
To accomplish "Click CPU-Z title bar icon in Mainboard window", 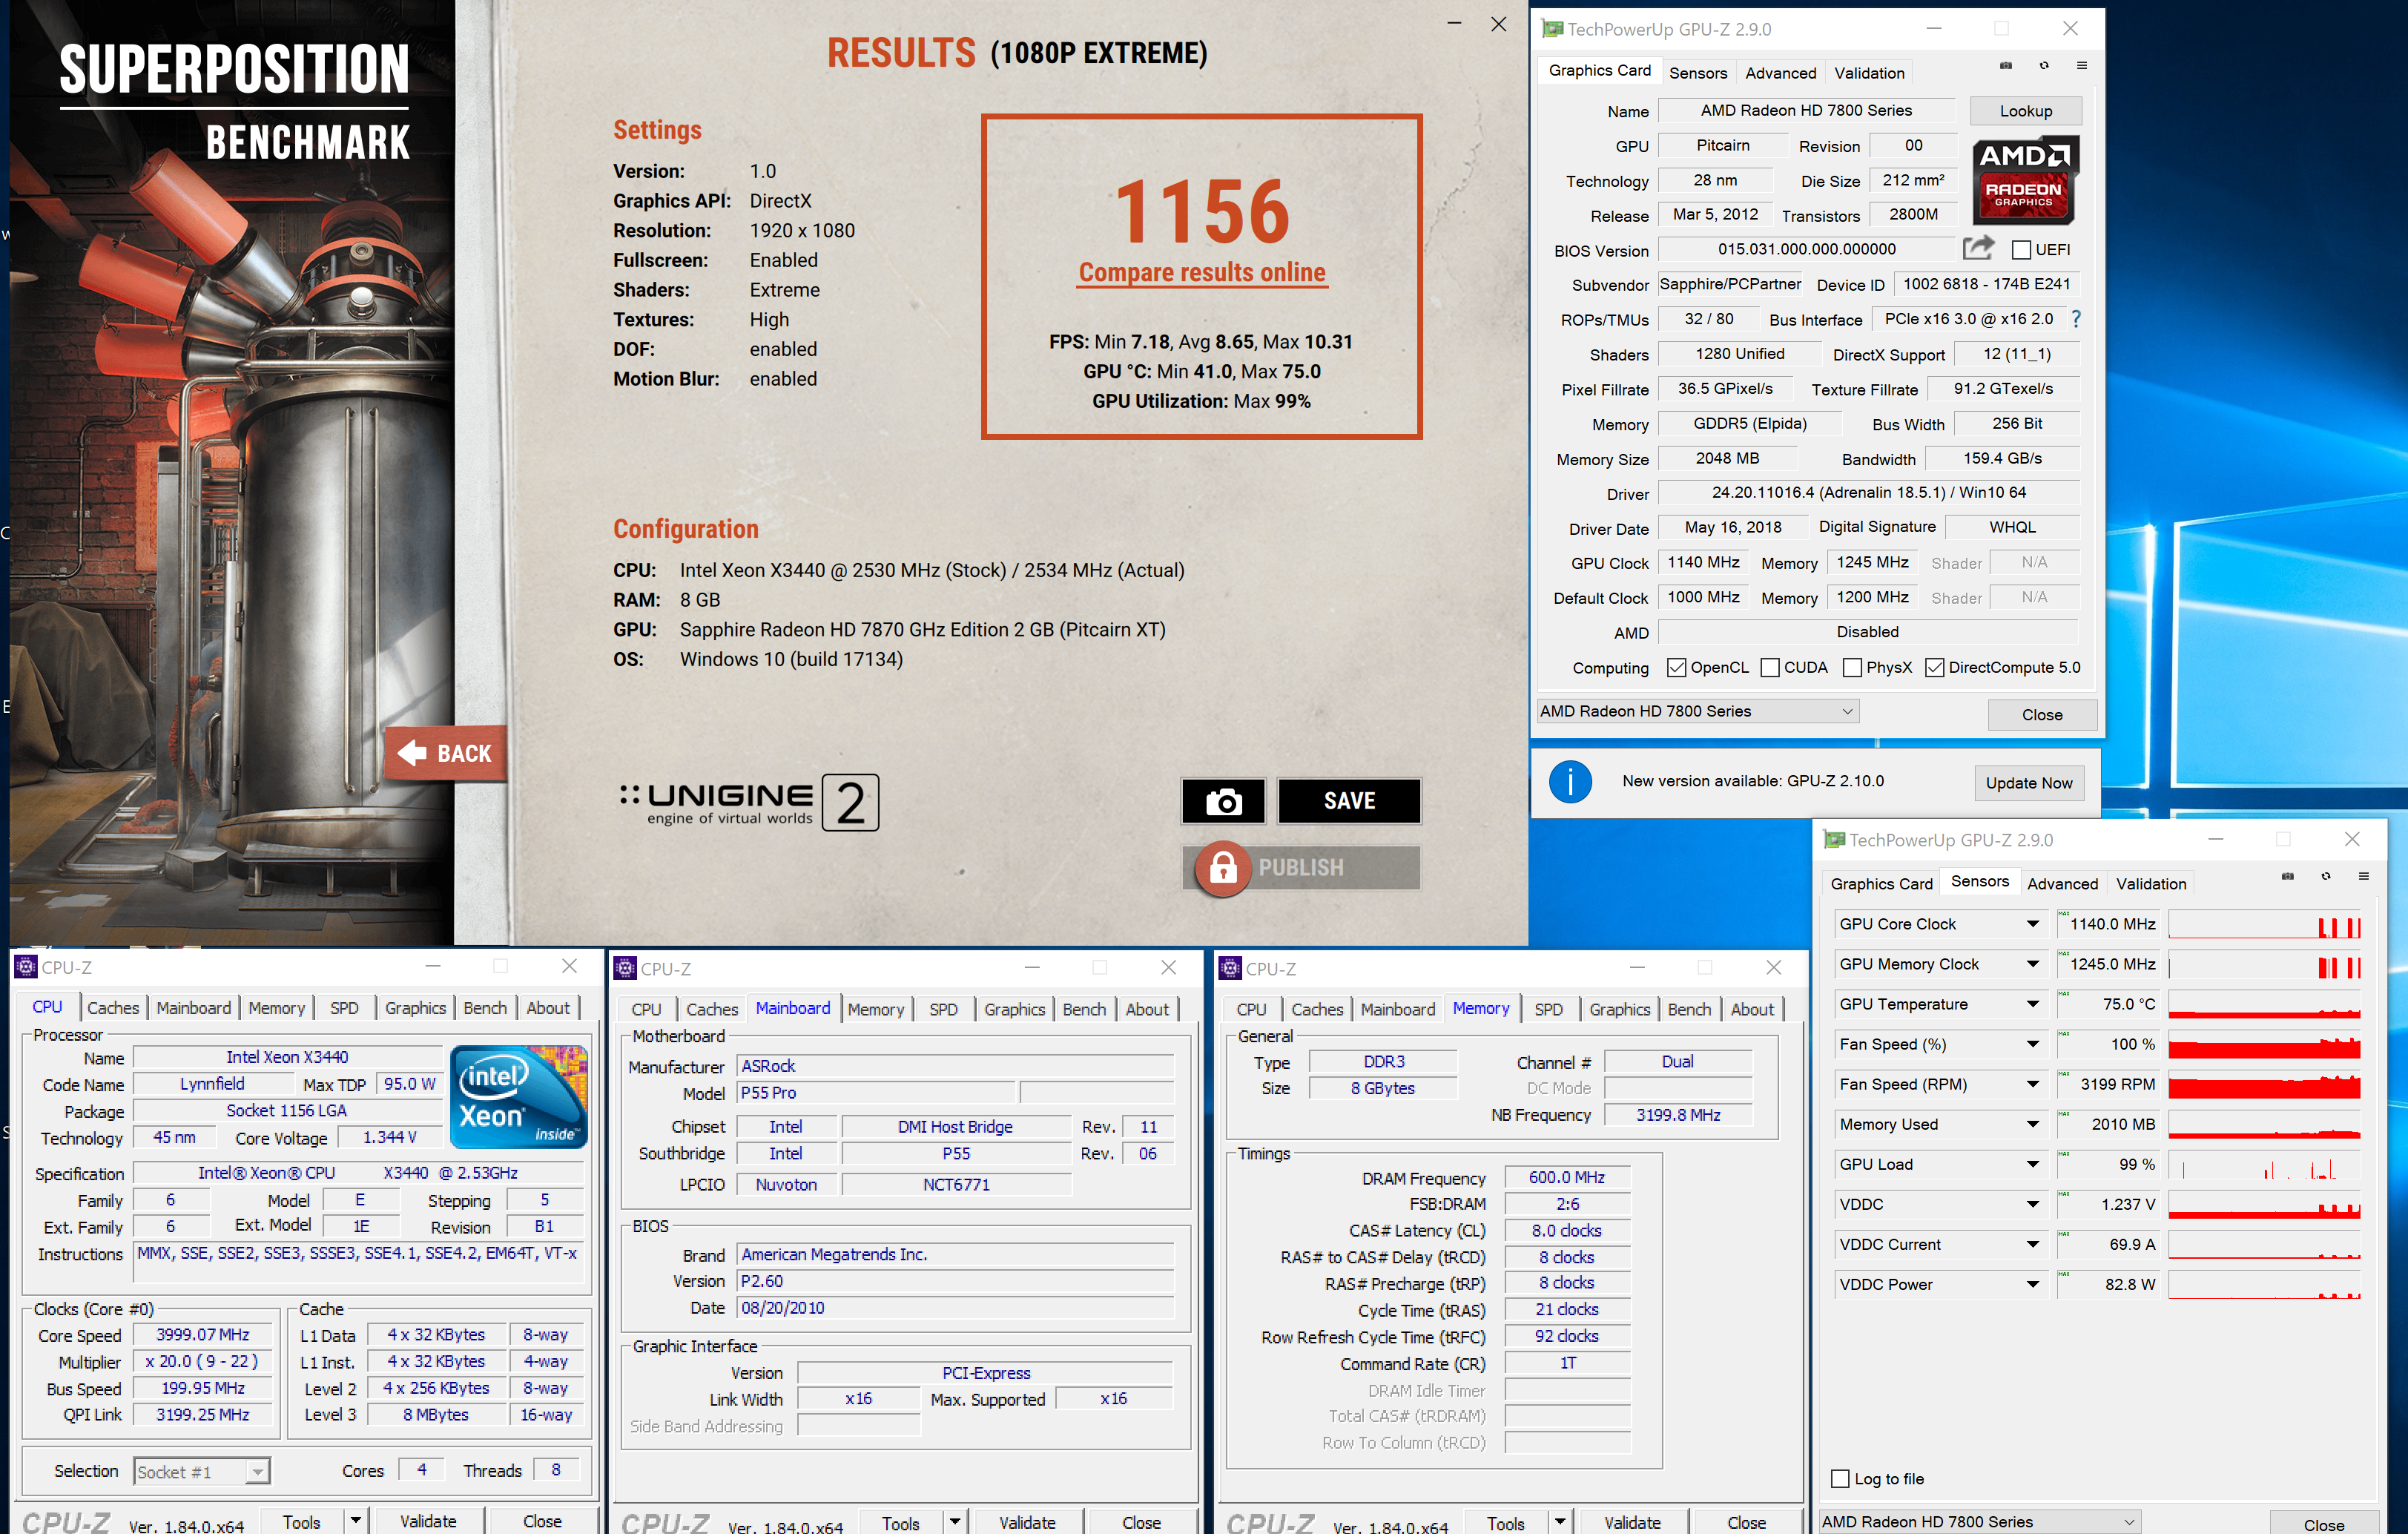I will pyautogui.click(x=625, y=968).
